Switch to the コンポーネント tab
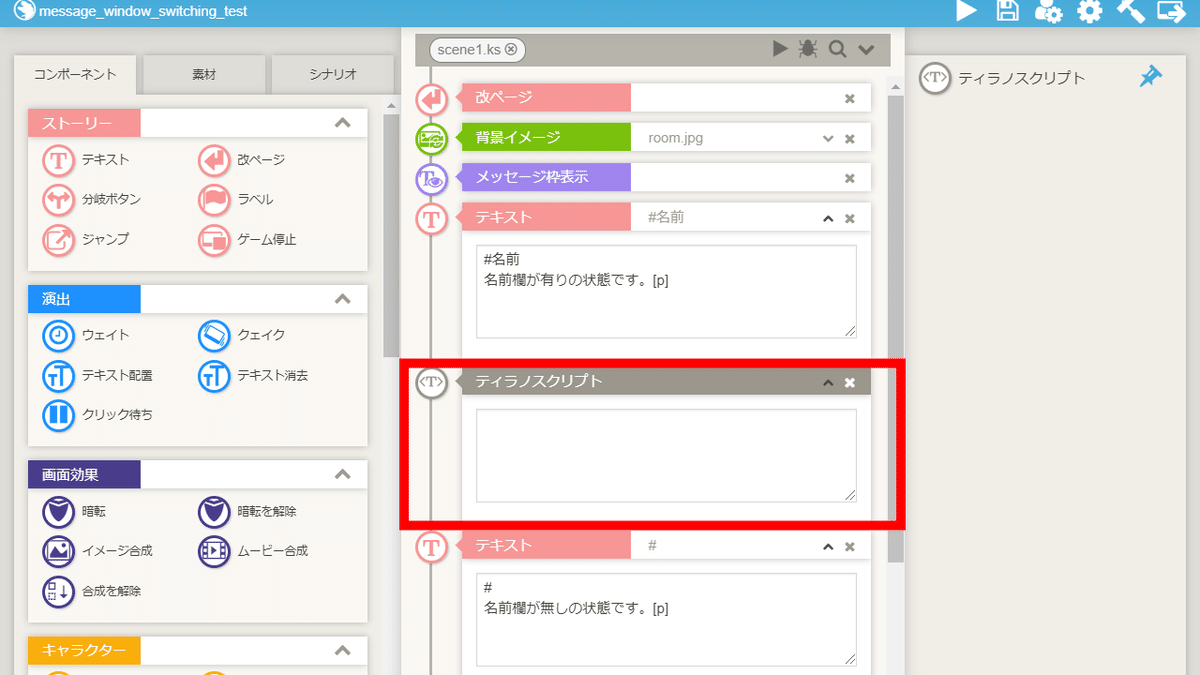 click(x=75, y=75)
